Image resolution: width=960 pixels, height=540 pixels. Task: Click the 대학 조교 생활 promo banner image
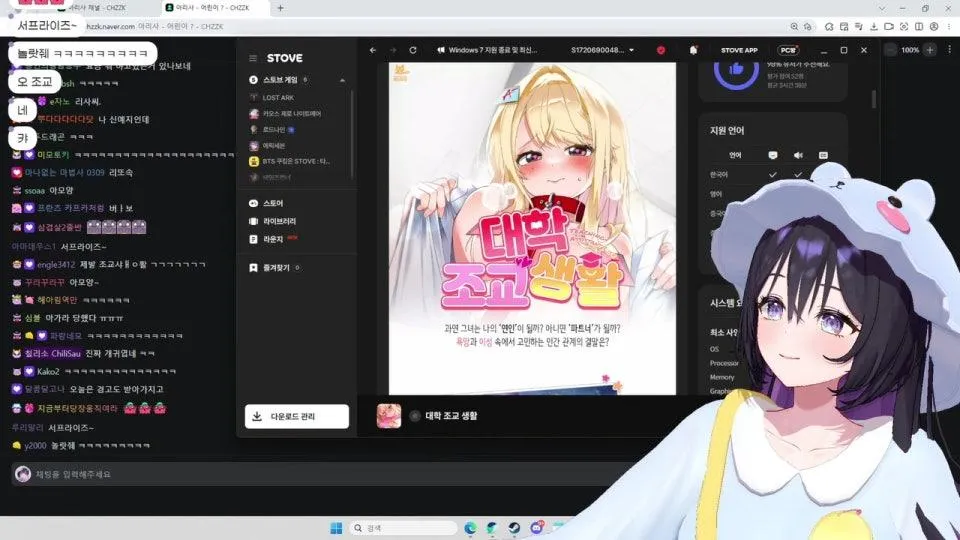click(532, 228)
